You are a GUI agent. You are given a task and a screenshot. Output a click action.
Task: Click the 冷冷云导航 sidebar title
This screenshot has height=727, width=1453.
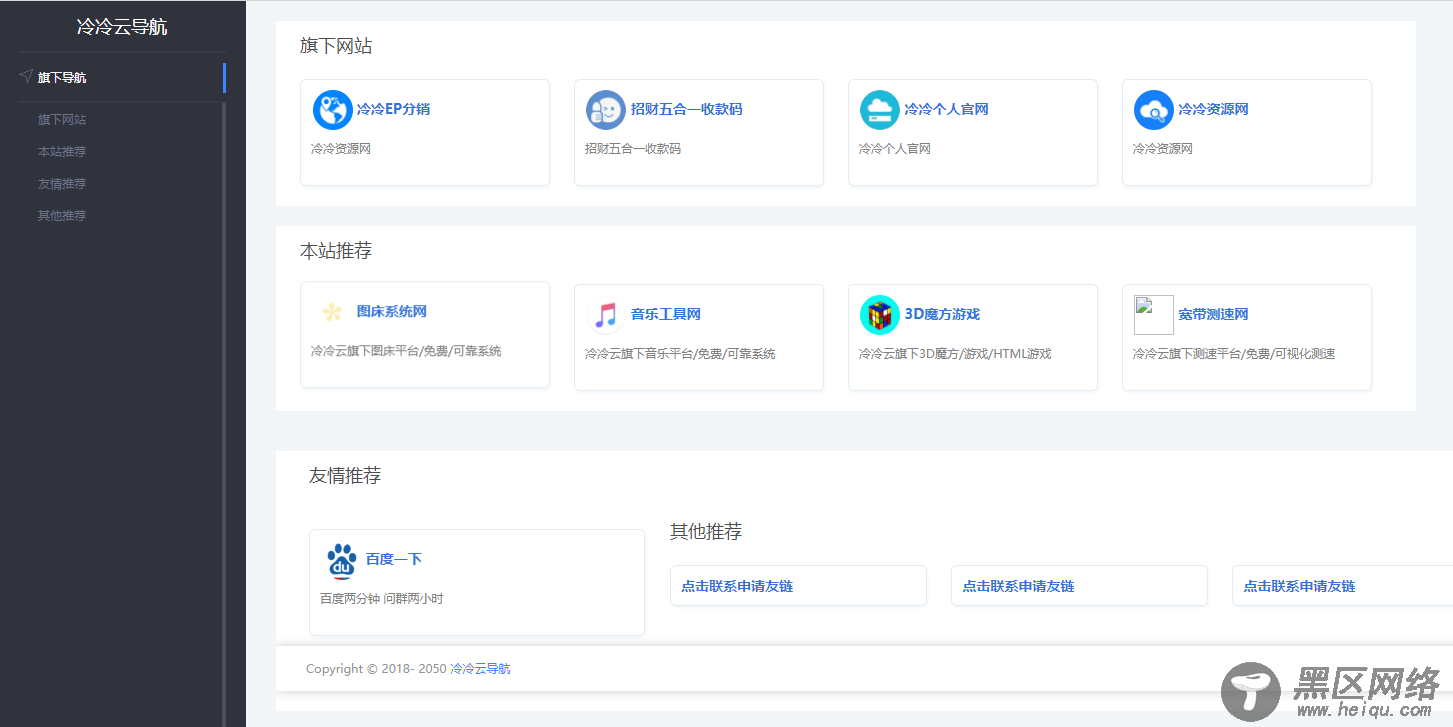[122, 27]
